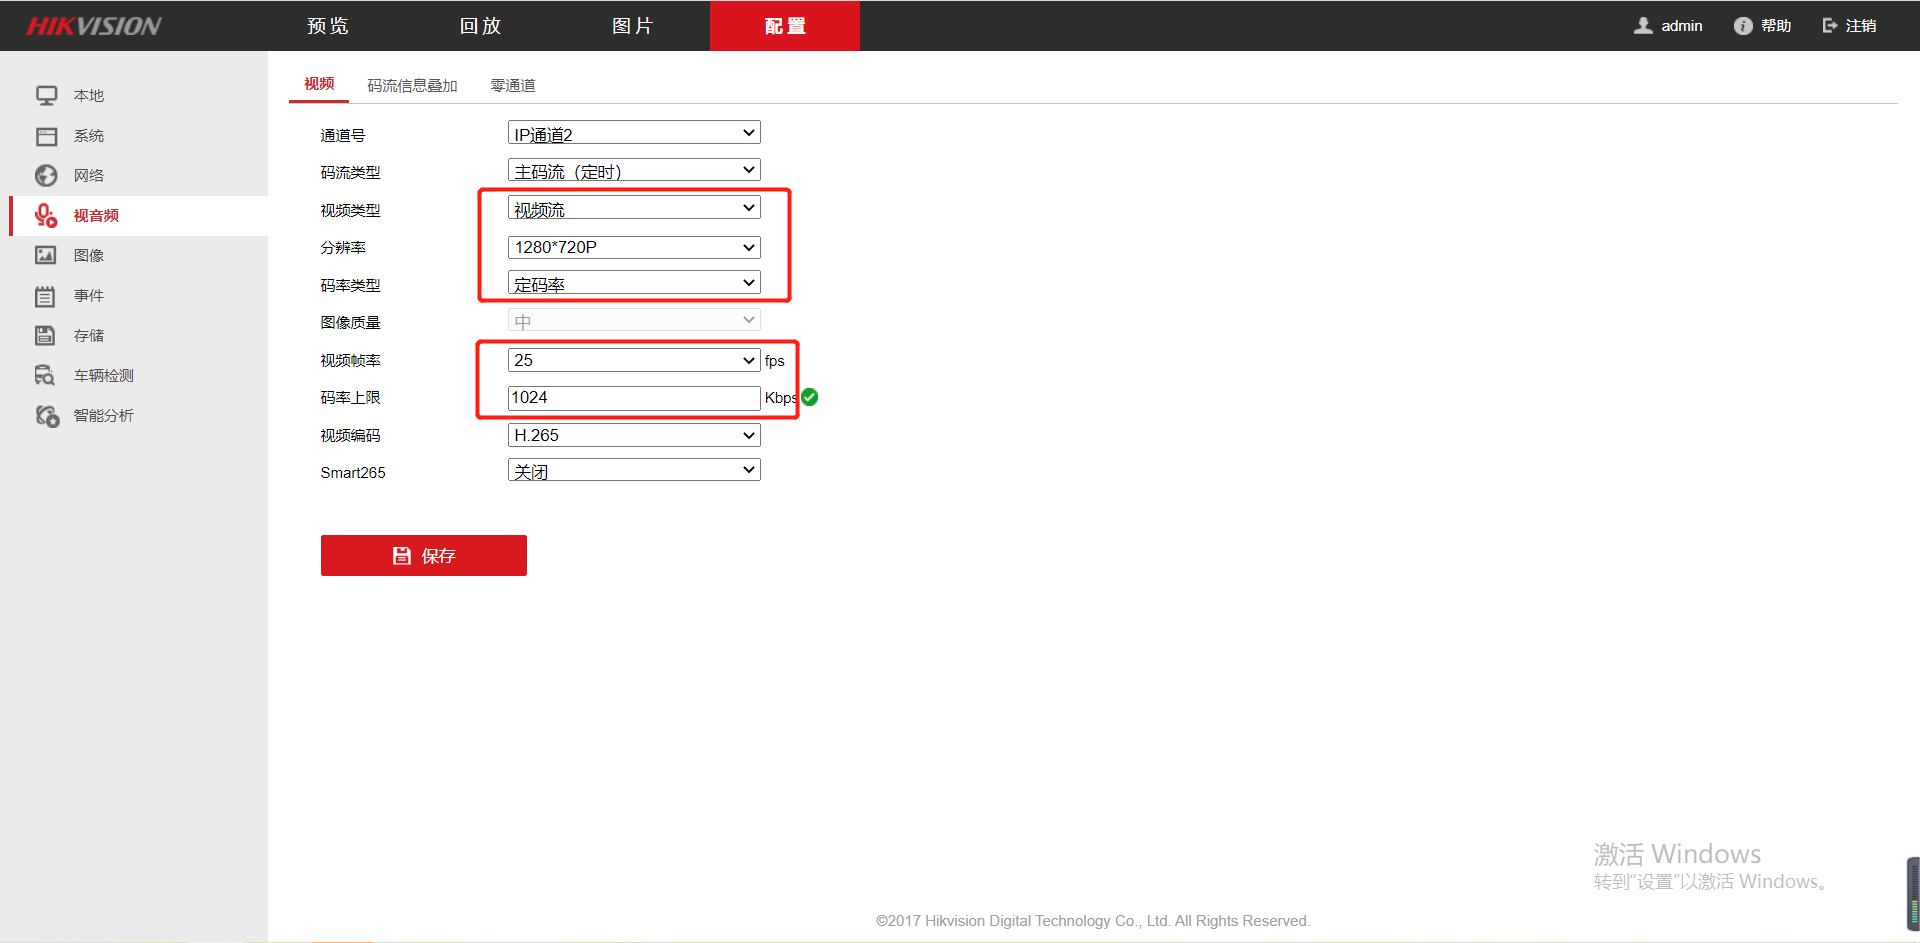Viewport: 1920px width, 943px height.
Task: Click the 网络 globe icon in sidebar
Action: point(47,176)
